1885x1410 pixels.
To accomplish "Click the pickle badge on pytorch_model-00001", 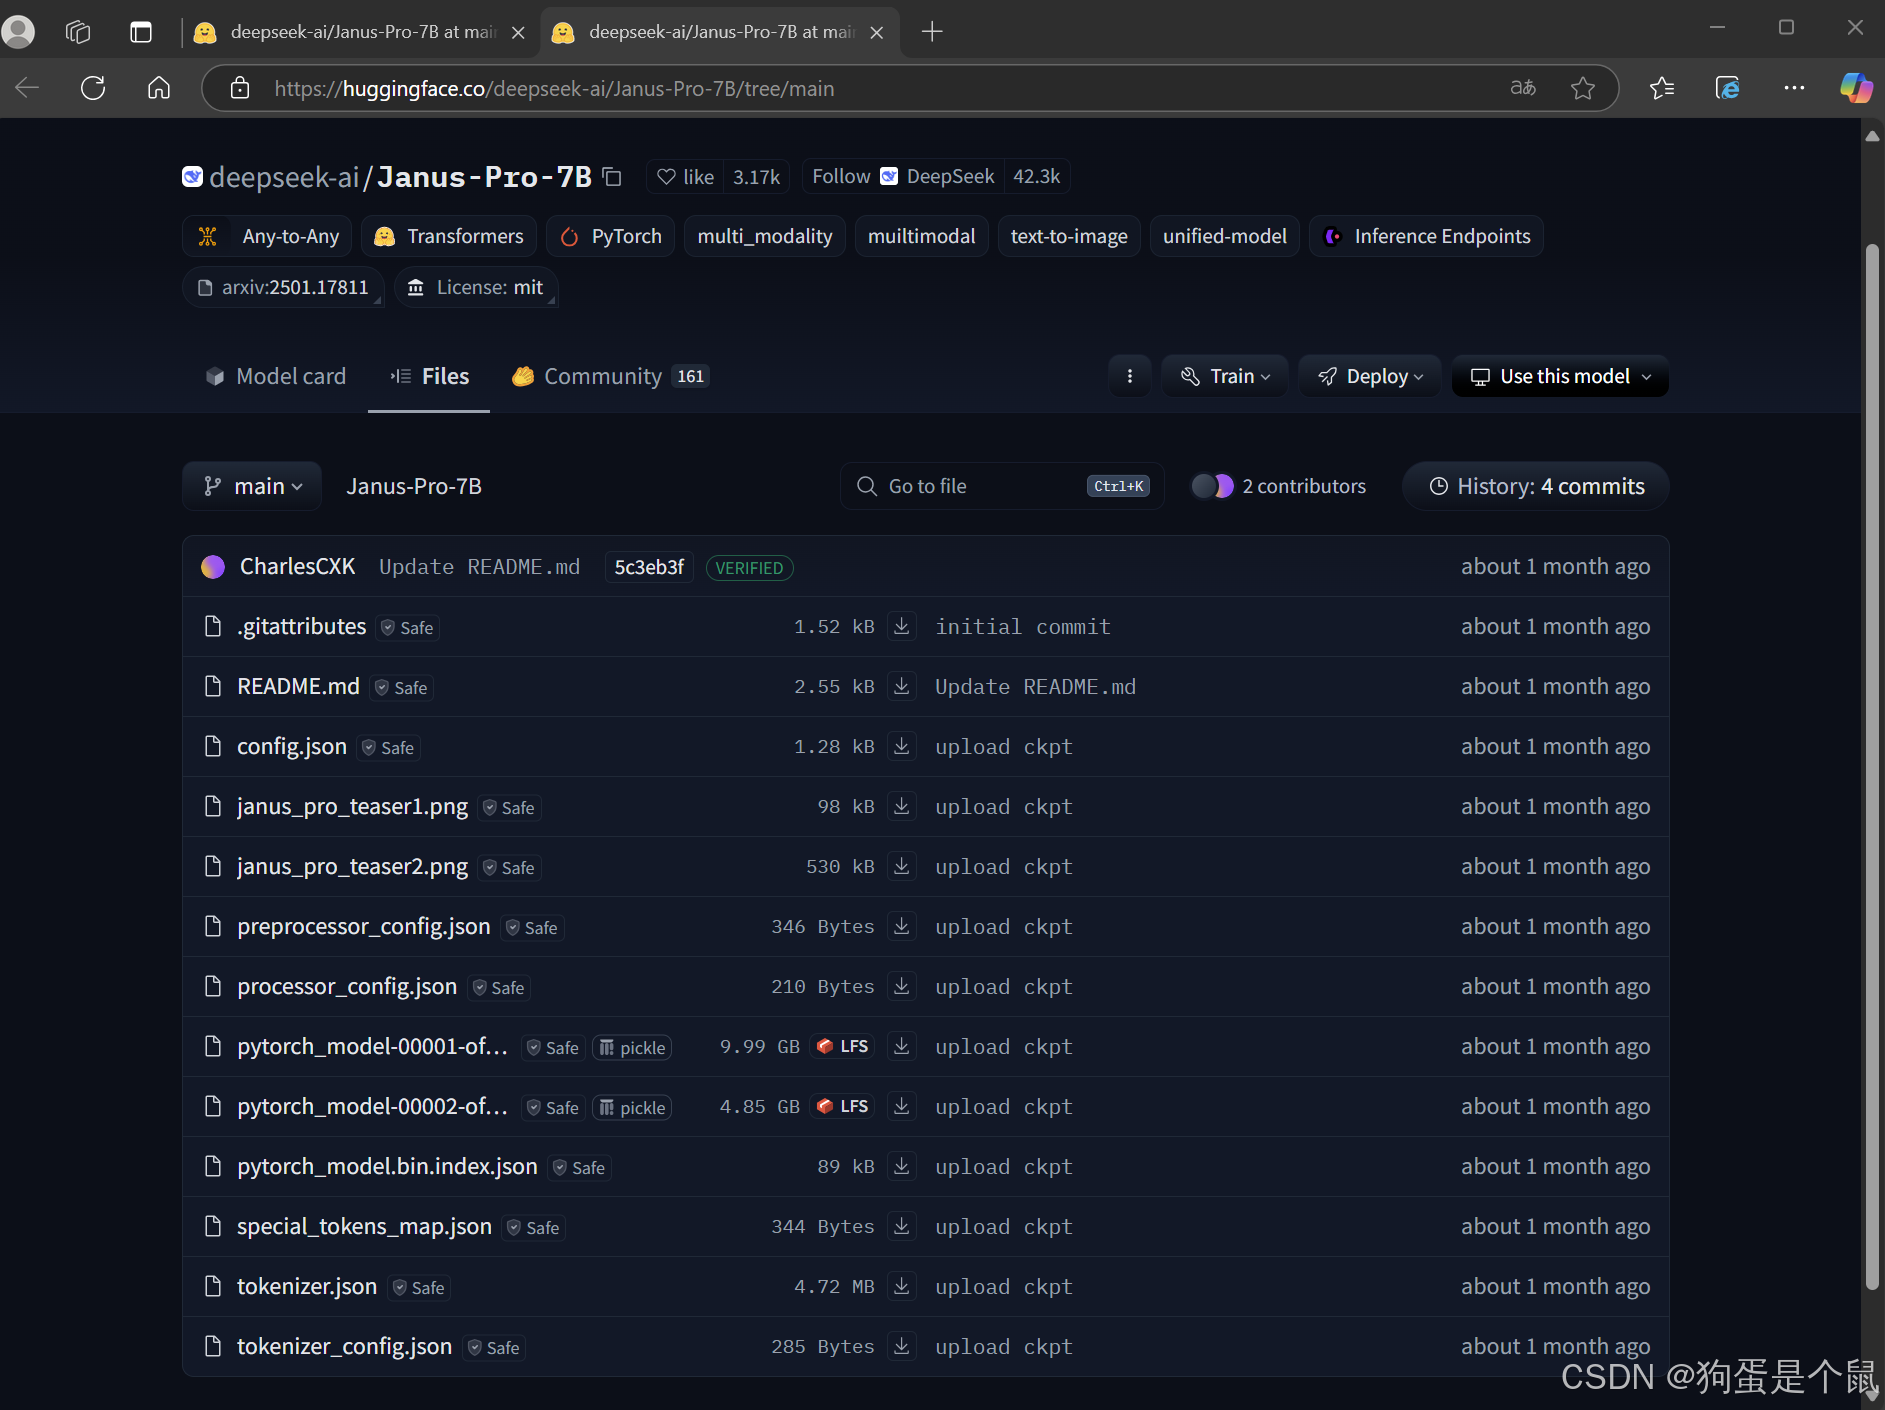I will coord(632,1047).
